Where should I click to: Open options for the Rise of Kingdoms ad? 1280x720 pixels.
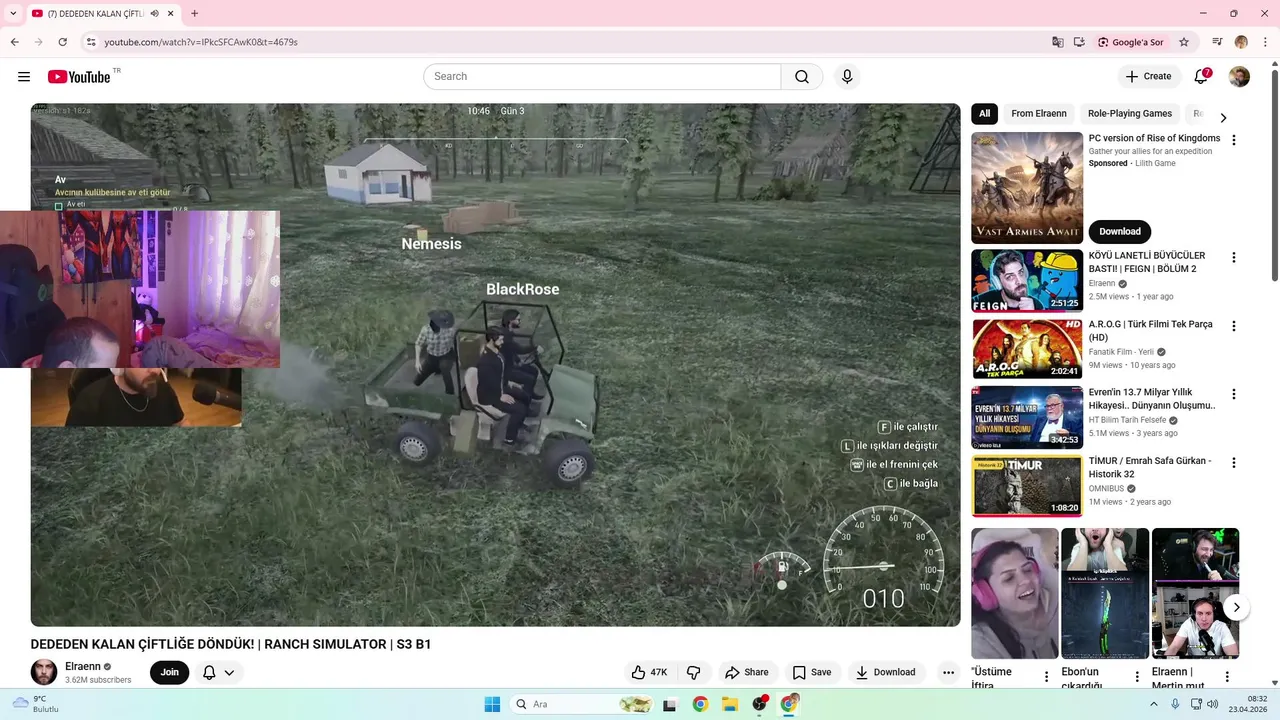pyautogui.click(x=1233, y=140)
